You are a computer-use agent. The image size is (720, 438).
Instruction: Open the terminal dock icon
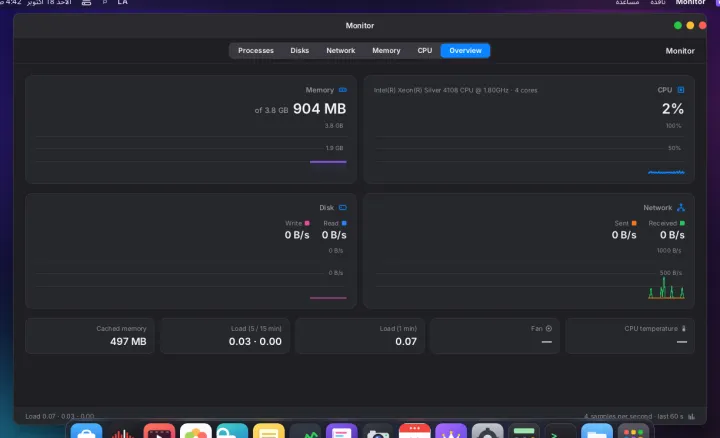560,432
